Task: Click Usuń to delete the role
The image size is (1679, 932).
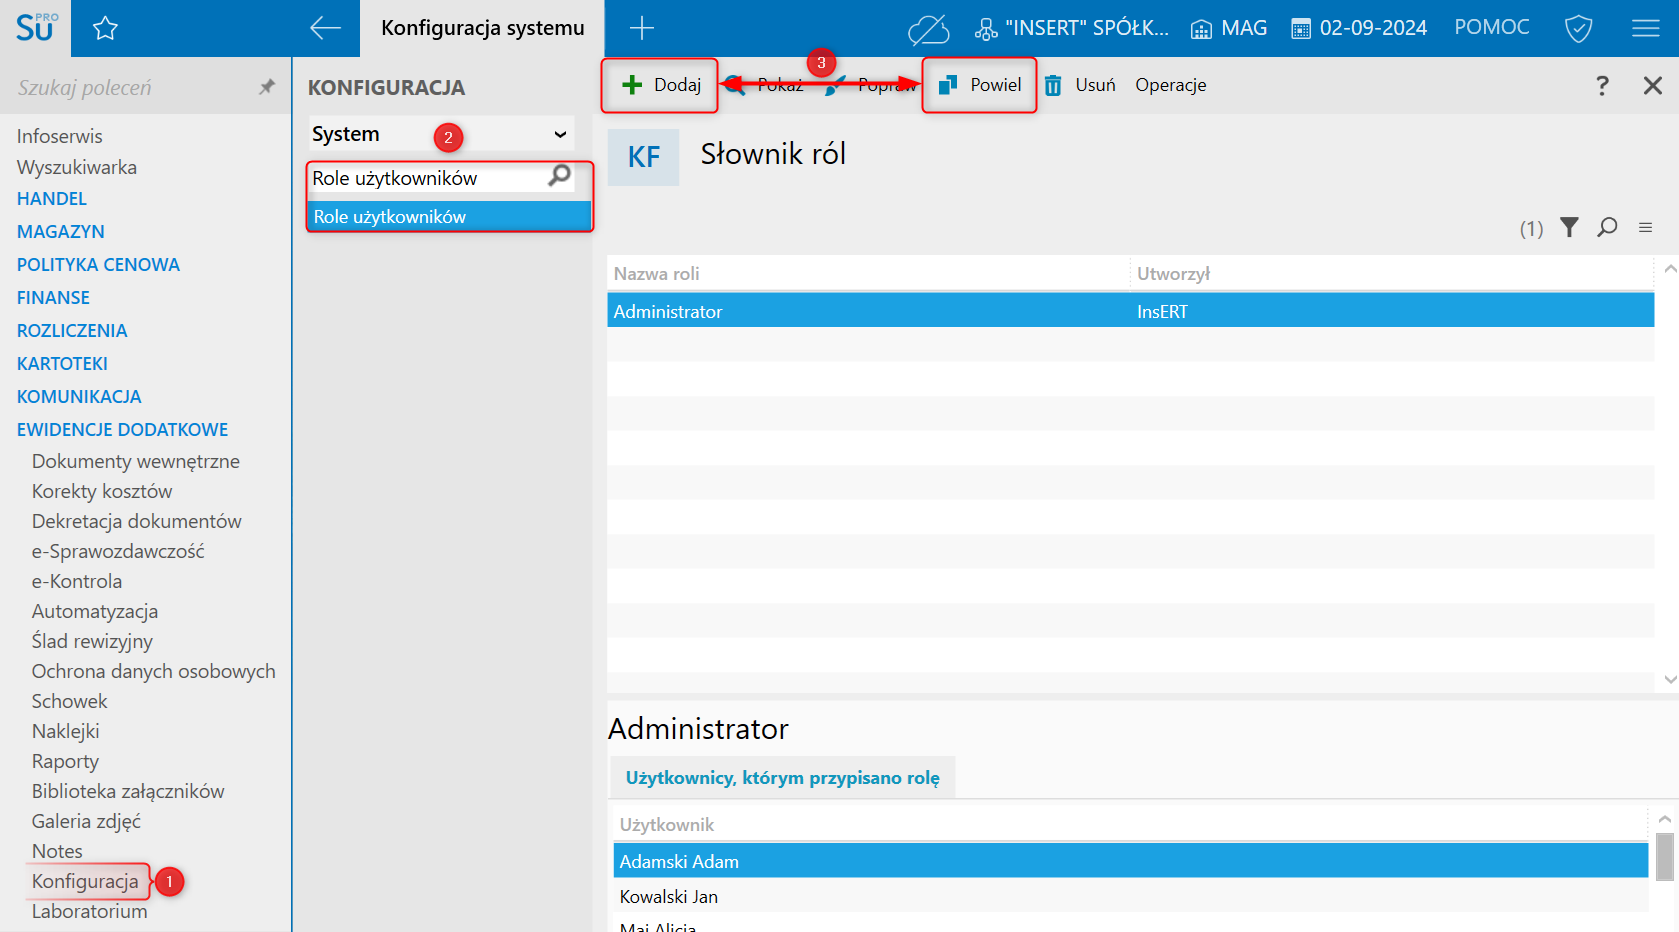Action: 1080,85
